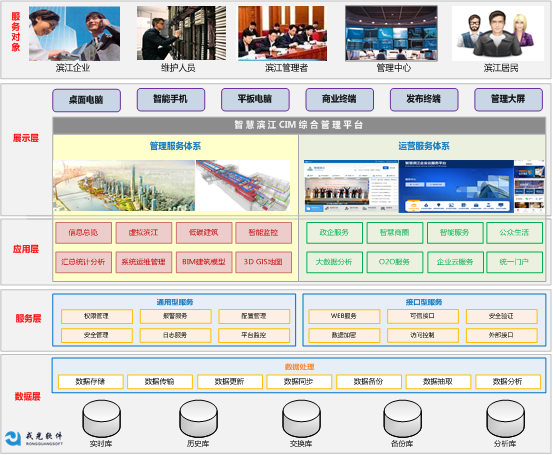Switch to the 运营服务体系 heading
The width and height of the screenshot is (553, 455).
[x=424, y=146]
